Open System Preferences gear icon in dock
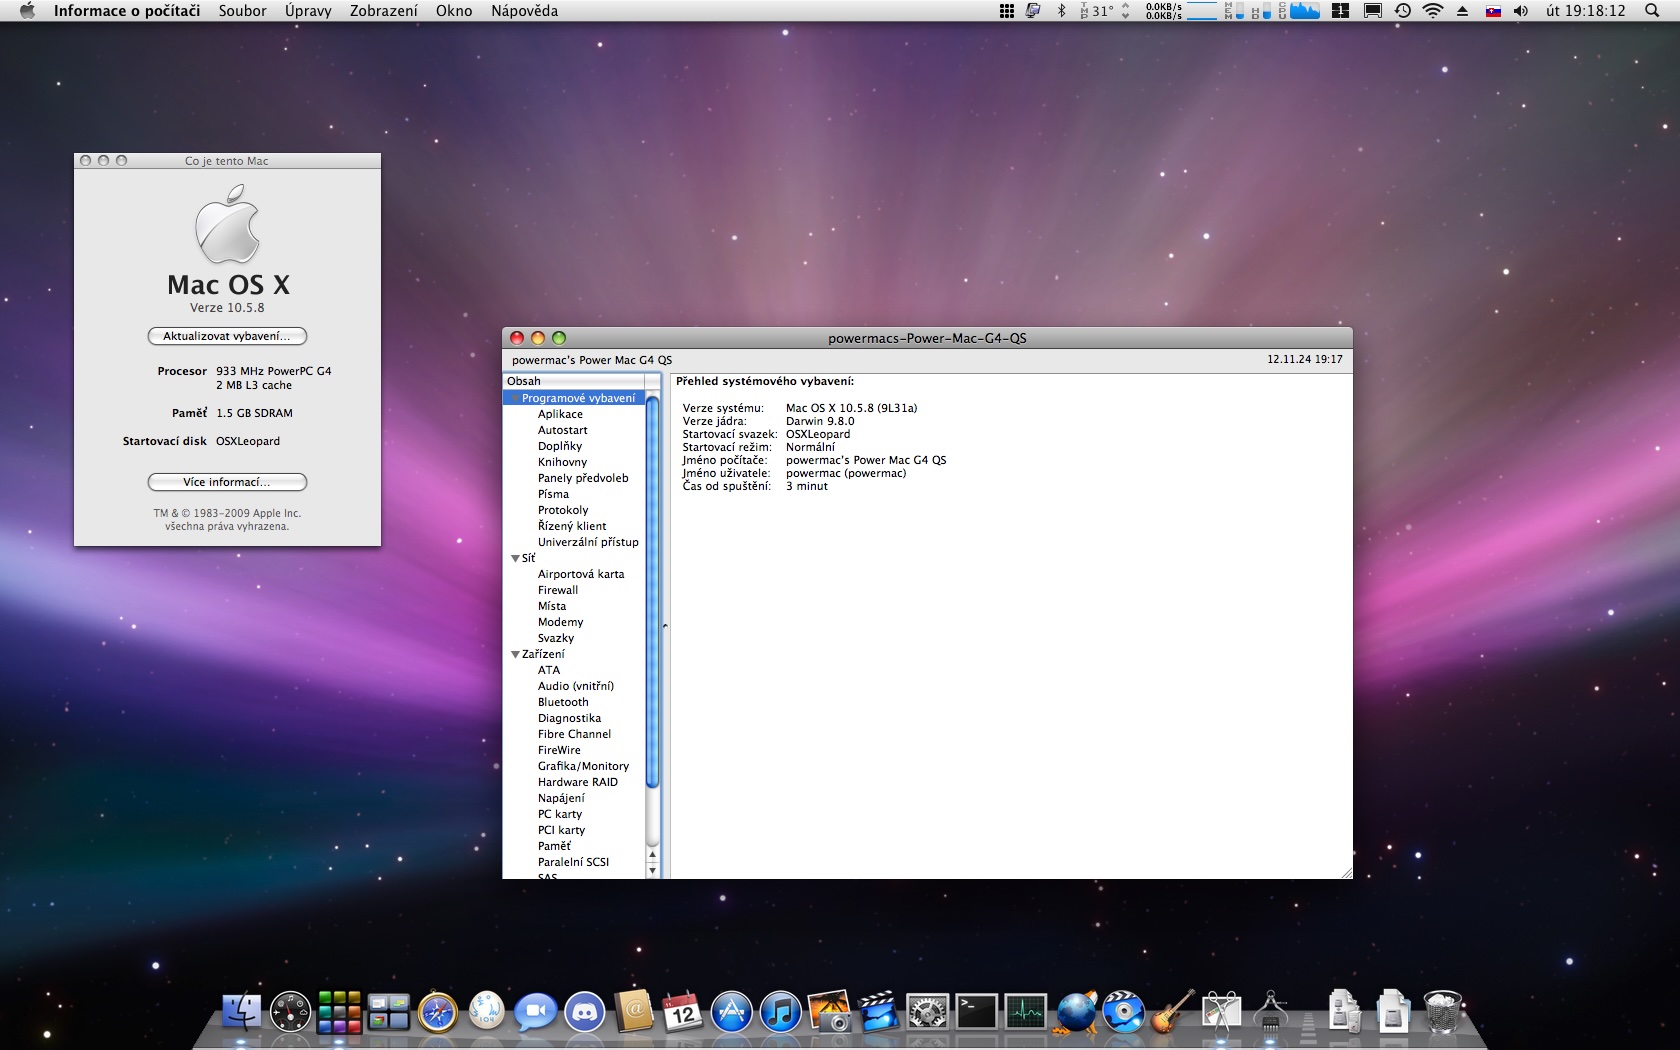The width and height of the screenshot is (1680, 1050). [927, 1012]
